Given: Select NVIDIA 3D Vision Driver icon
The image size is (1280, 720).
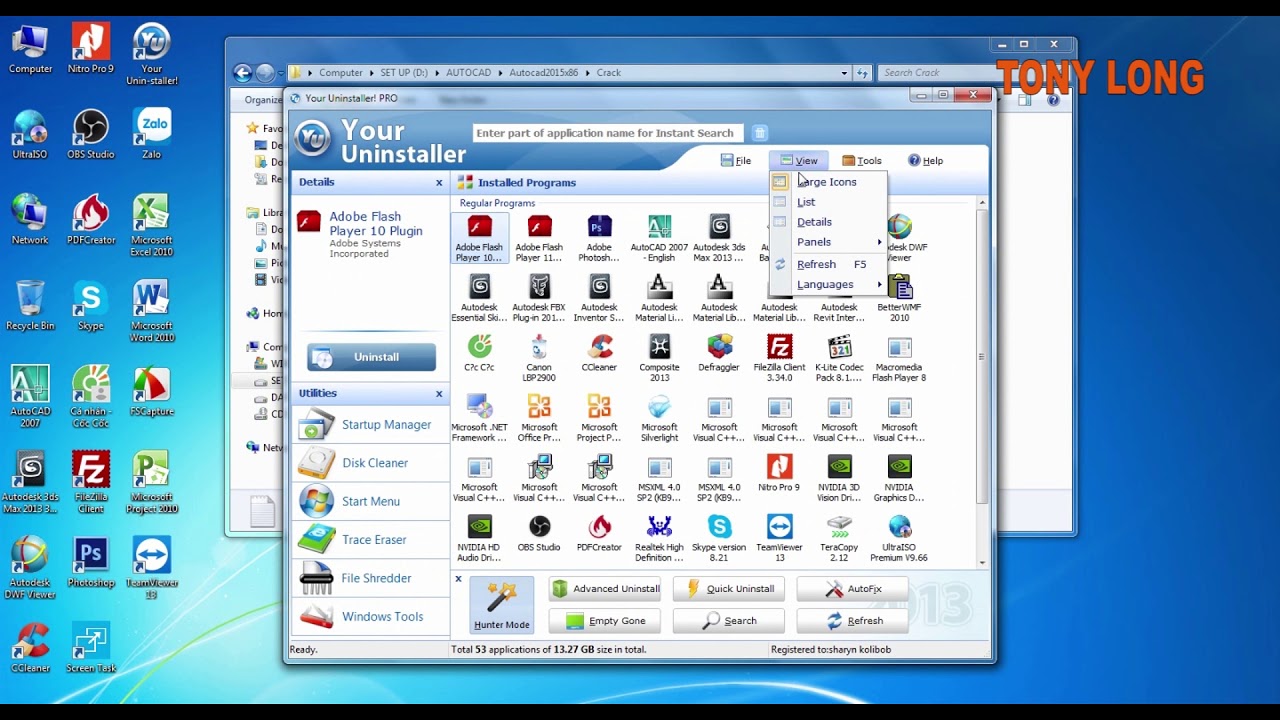Looking at the screenshot, I should (x=839, y=478).
